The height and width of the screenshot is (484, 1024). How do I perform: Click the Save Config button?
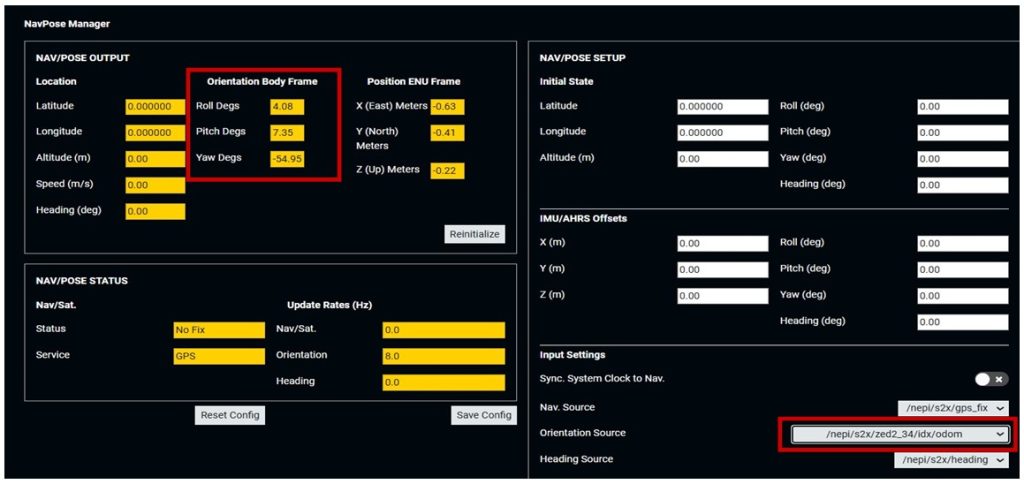point(483,415)
